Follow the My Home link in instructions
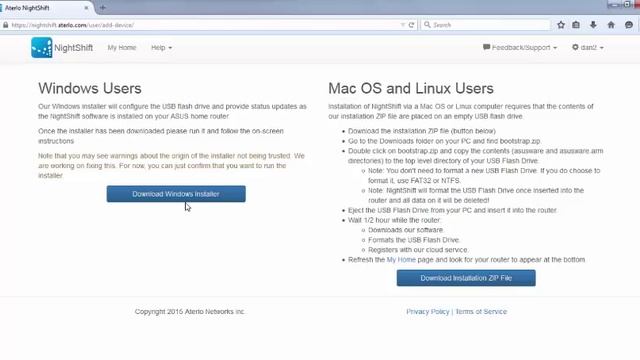Image resolution: width=640 pixels, height=360 pixels. [x=401, y=260]
